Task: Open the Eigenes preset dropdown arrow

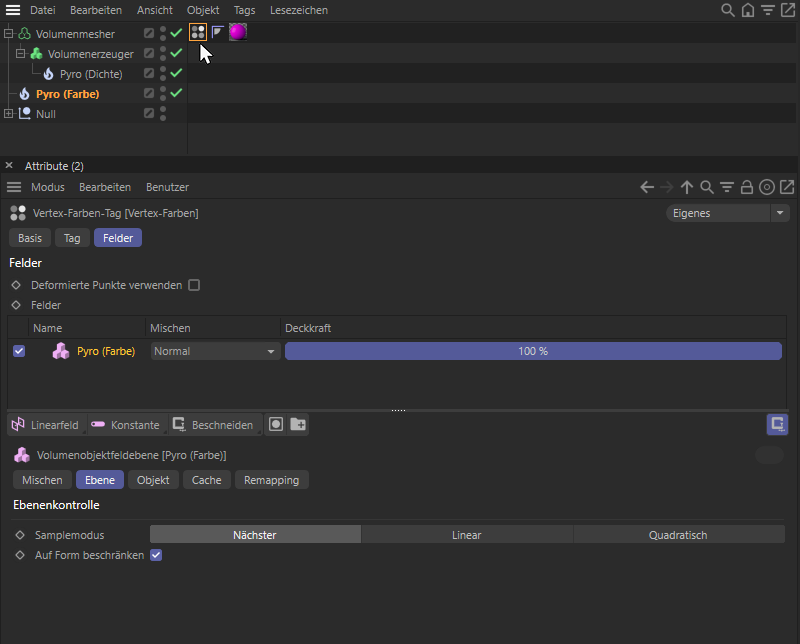Action: [x=780, y=213]
